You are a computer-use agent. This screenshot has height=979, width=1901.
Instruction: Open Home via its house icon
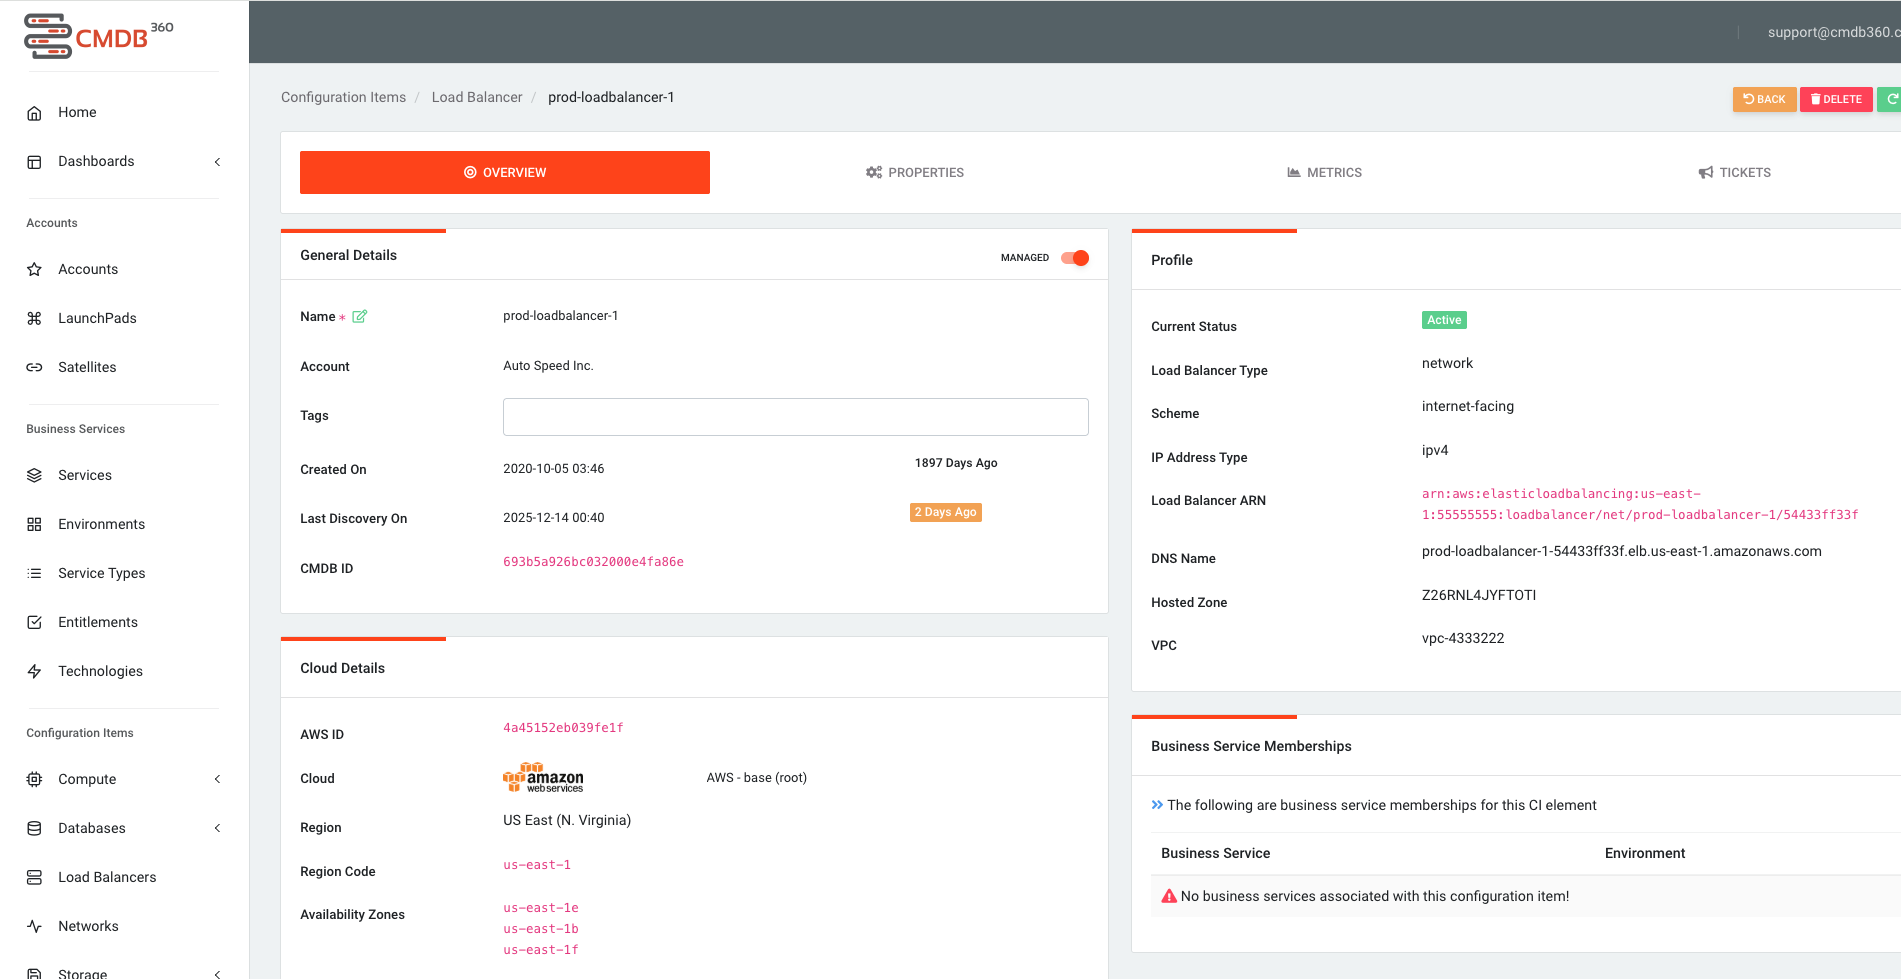tap(34, 113)
